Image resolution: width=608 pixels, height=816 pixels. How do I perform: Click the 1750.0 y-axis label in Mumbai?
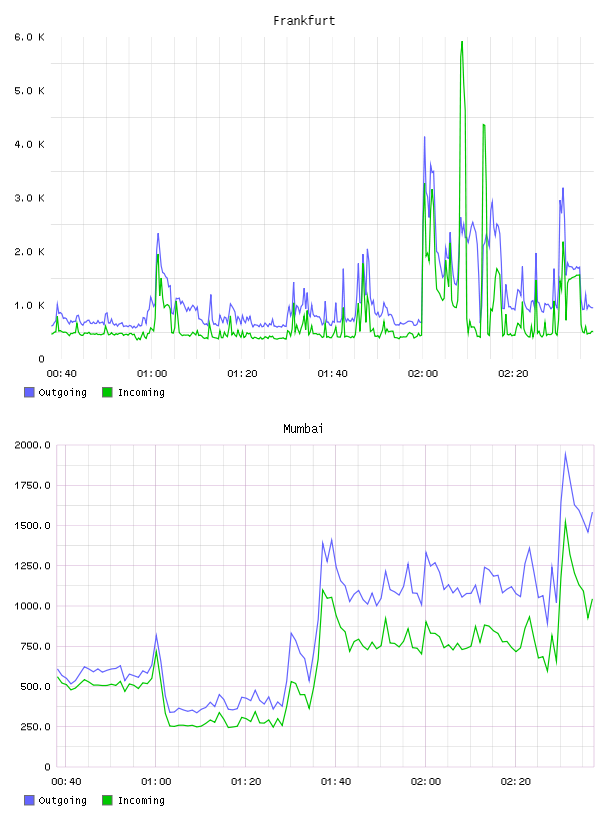[x=33, y=485]
